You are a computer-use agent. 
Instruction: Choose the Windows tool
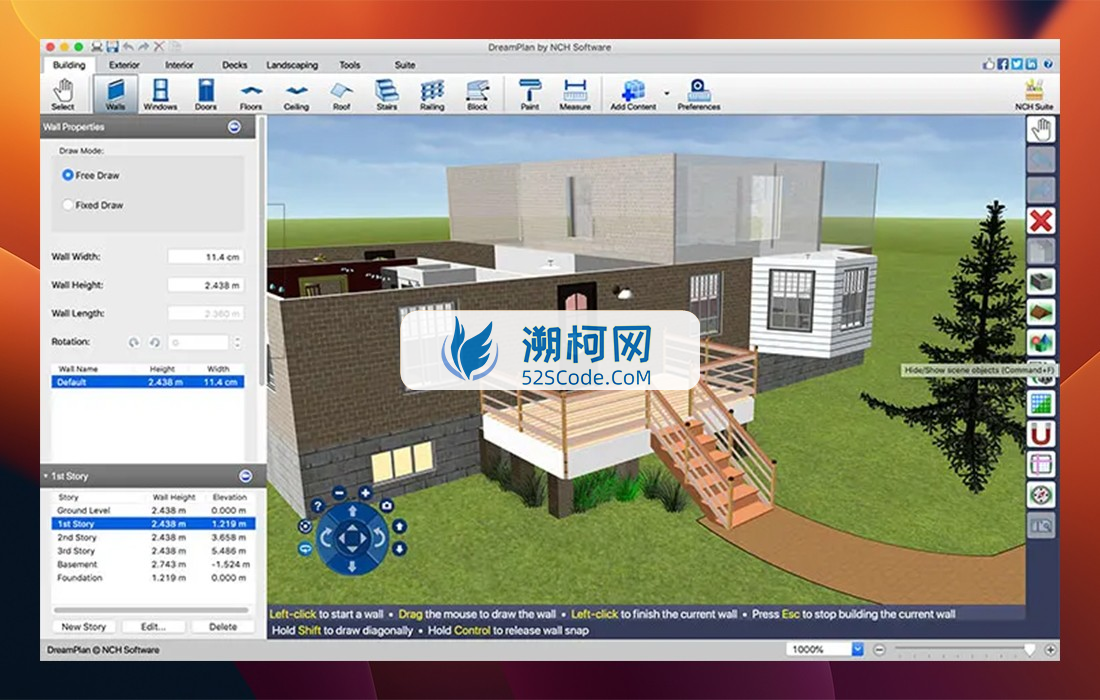[x=160, y=94]
